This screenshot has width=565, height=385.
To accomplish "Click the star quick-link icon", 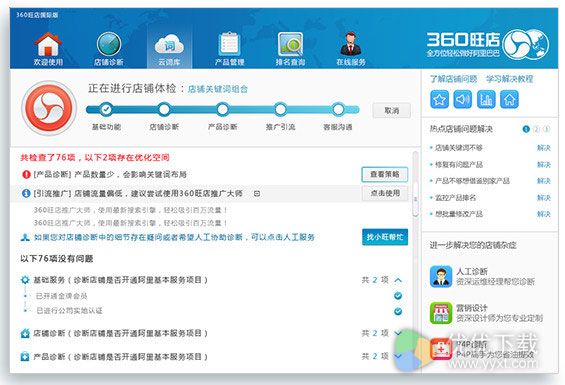I will click(x=439, y=99).
